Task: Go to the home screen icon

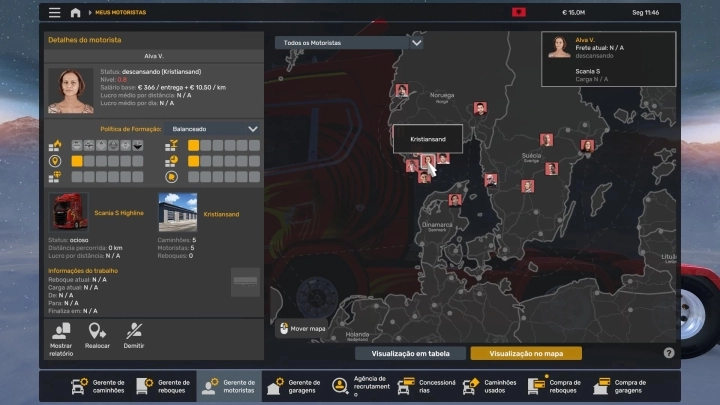Action: click(x=75, y=12)
